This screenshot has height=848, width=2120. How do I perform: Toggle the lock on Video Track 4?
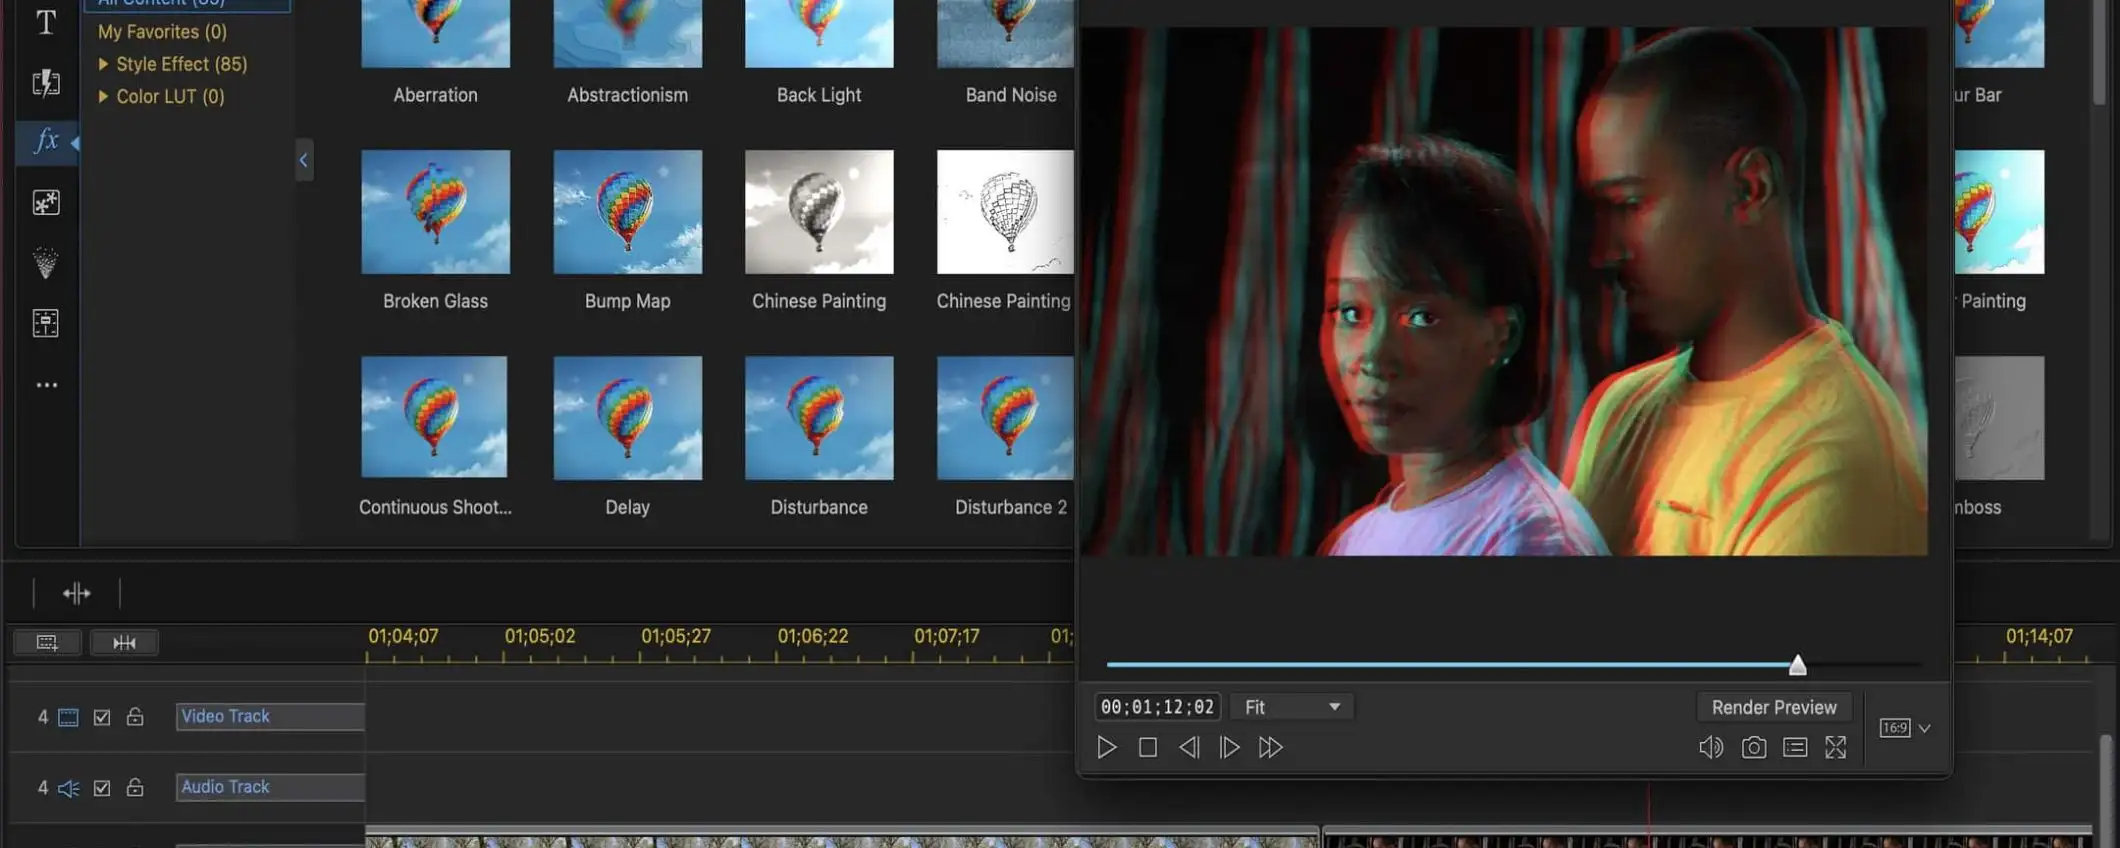(135, 717)
